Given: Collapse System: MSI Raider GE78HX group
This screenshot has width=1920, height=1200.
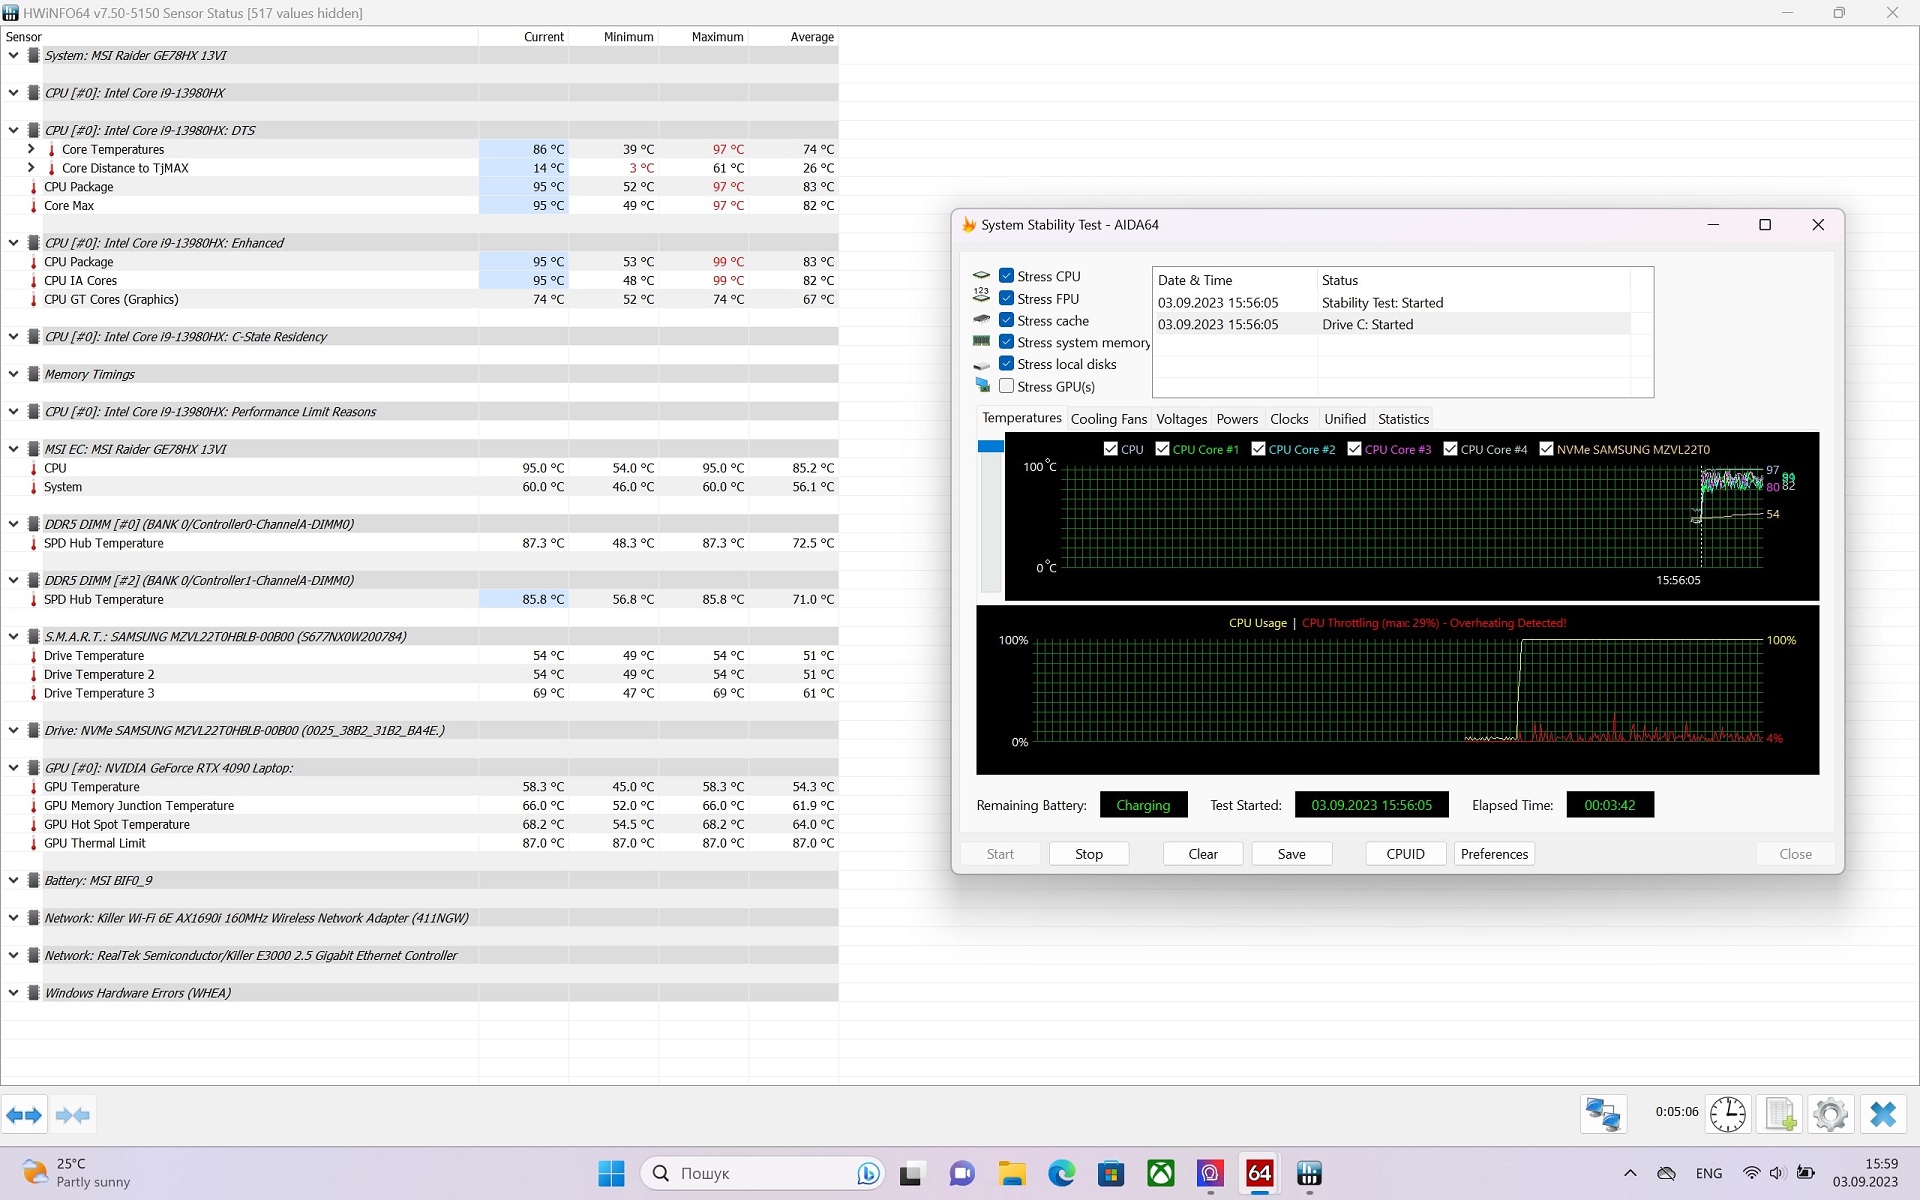Looking at the screenshot, I should pos(13,56).
